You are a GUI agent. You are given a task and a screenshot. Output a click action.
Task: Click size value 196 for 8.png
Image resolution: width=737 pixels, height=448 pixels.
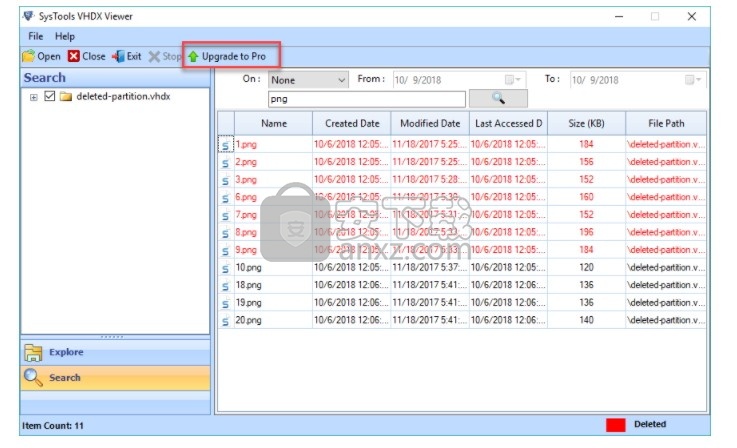[586, 233]
